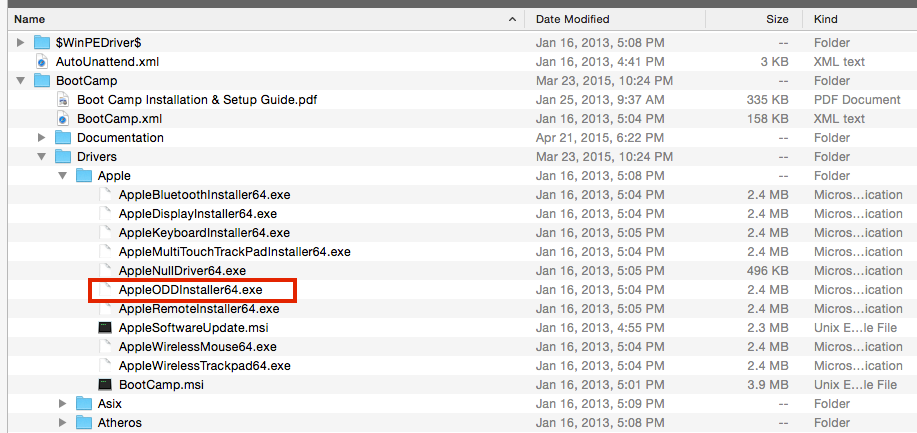Click the Drivers folder icon
Image resolution: width=917 pixels, height=433 pixels.
63,156
